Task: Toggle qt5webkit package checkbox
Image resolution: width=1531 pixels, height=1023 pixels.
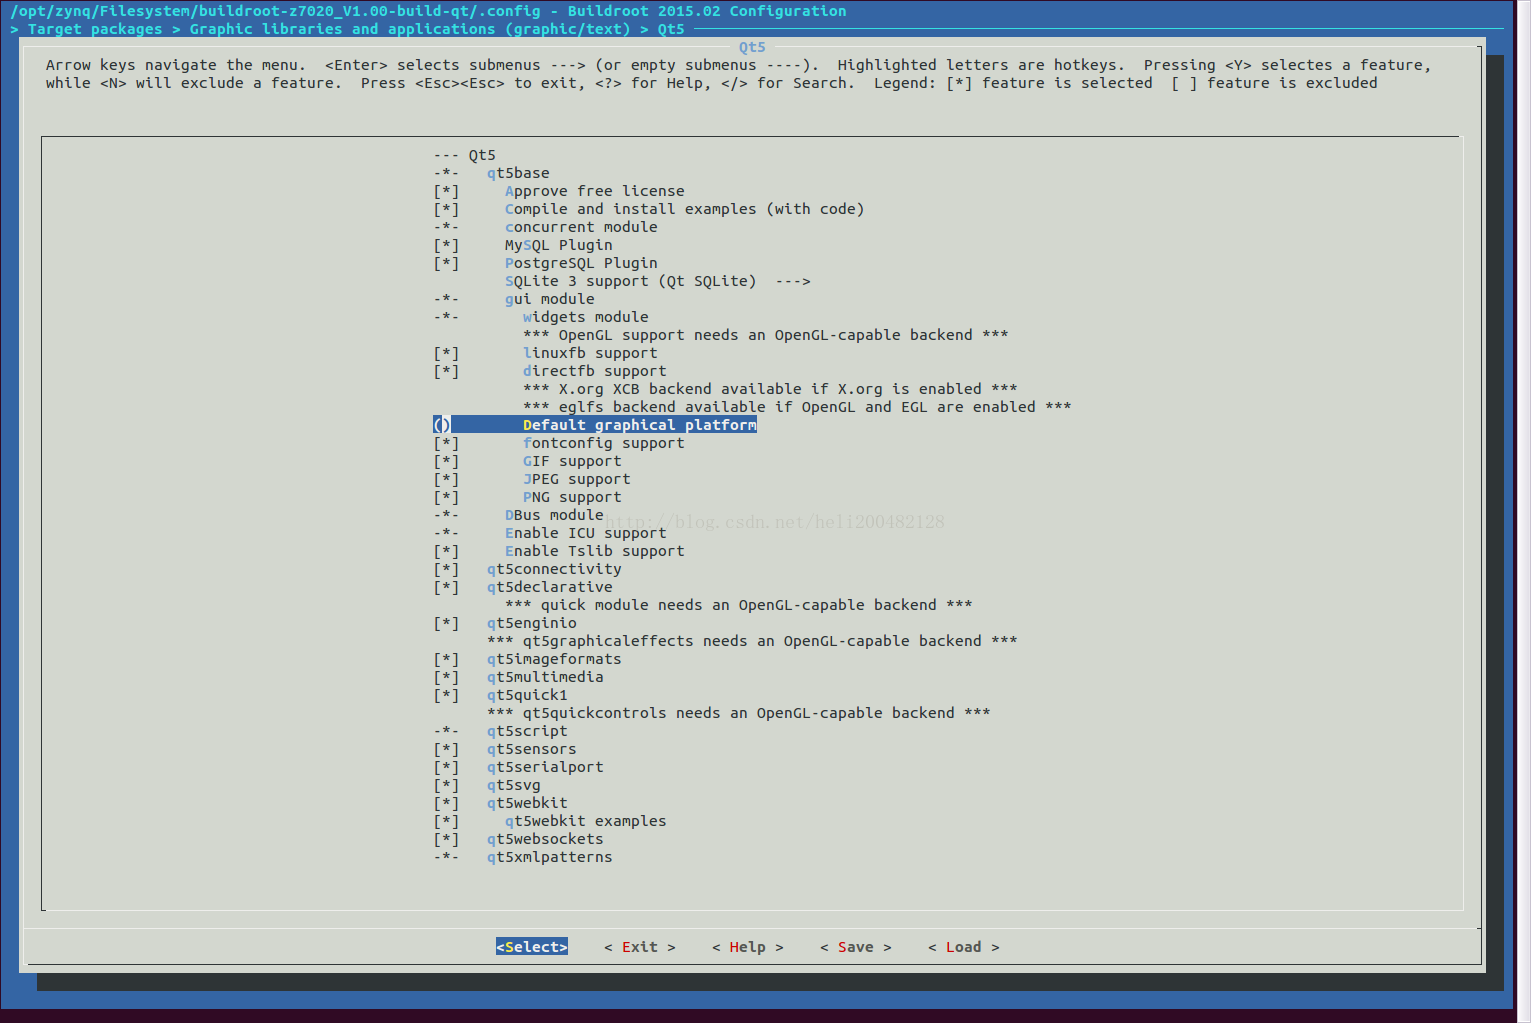Action: point(446,803)
